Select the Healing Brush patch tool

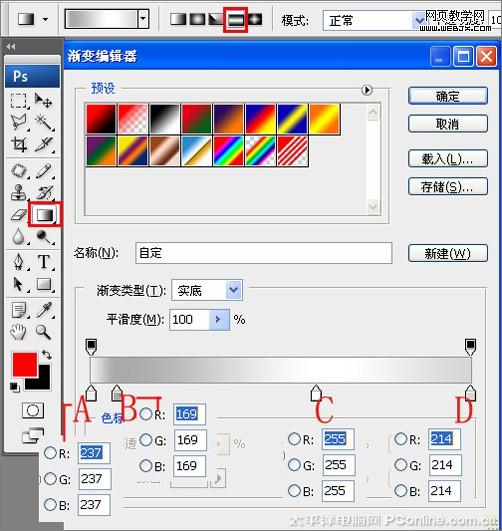coord(19,170)
